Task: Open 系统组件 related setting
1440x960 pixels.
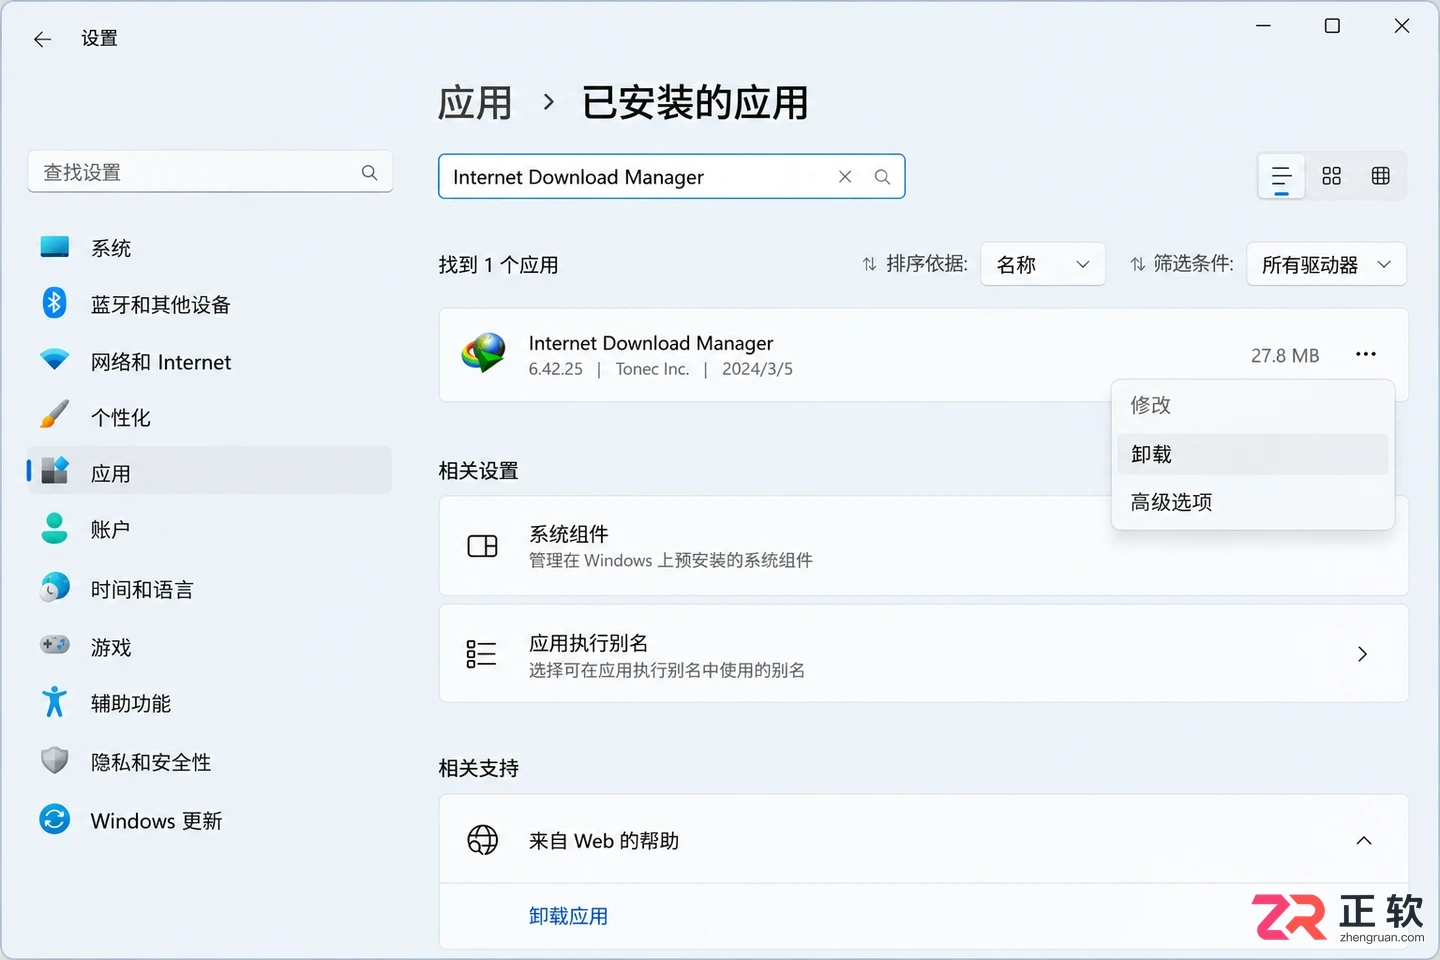Action: click(923, 546)
